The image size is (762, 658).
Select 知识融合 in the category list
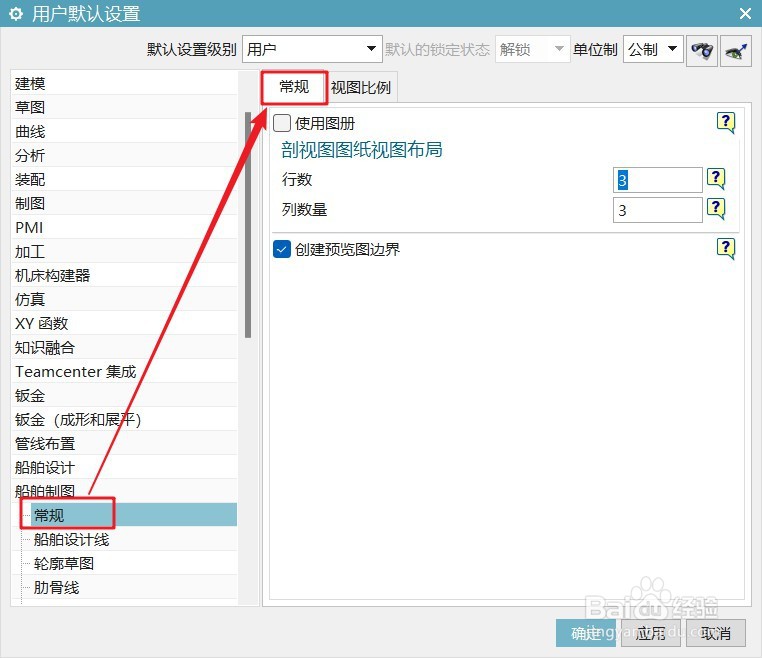(x=124, y=348)
